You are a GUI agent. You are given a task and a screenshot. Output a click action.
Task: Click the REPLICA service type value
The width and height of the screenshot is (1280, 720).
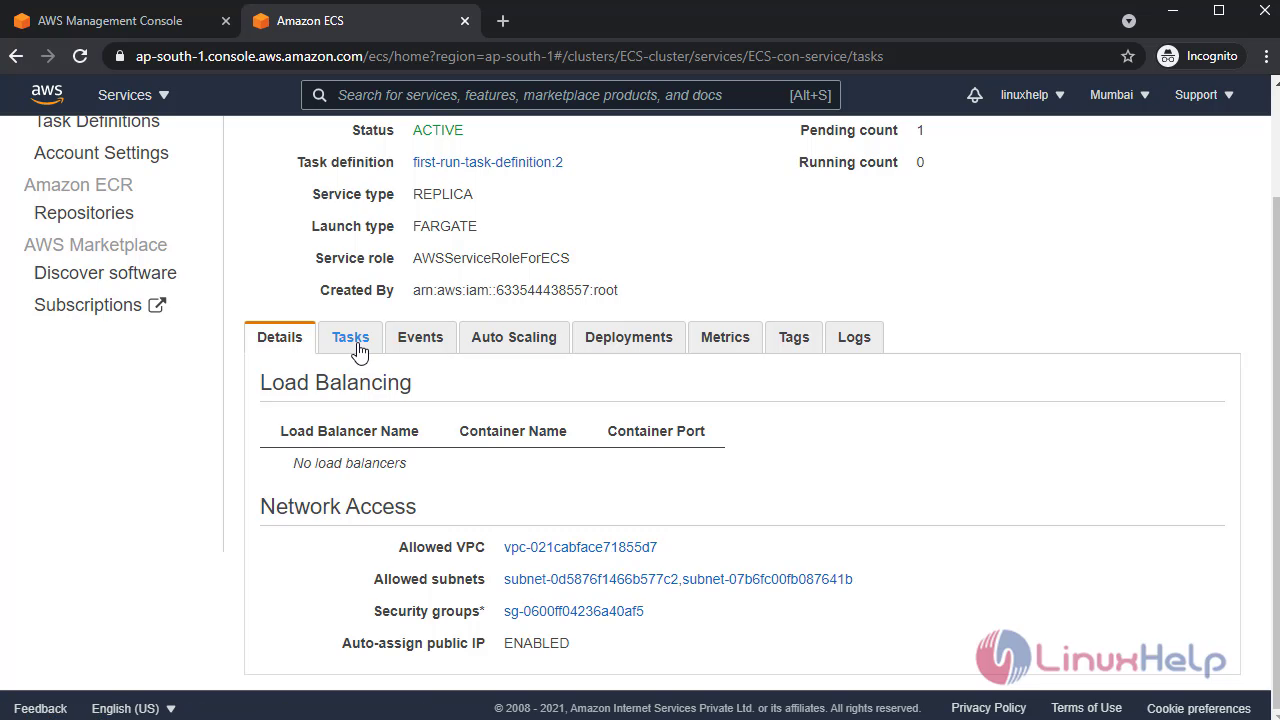point(443,194)
